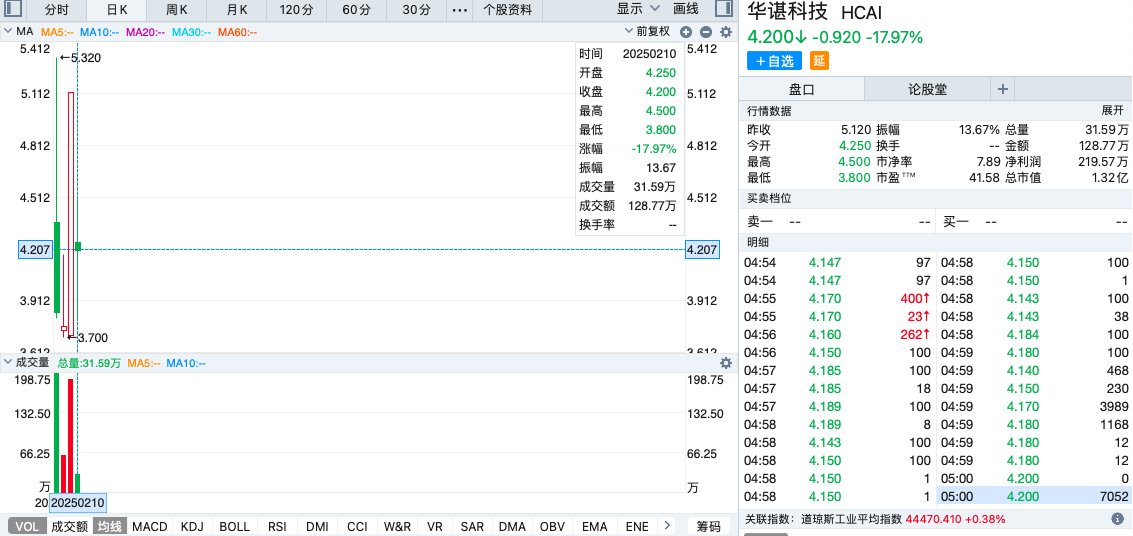This screenshot has width=1133, height=536.
Task: Select the 月K monthly chart tab
Action: click(x=236, y=10)
